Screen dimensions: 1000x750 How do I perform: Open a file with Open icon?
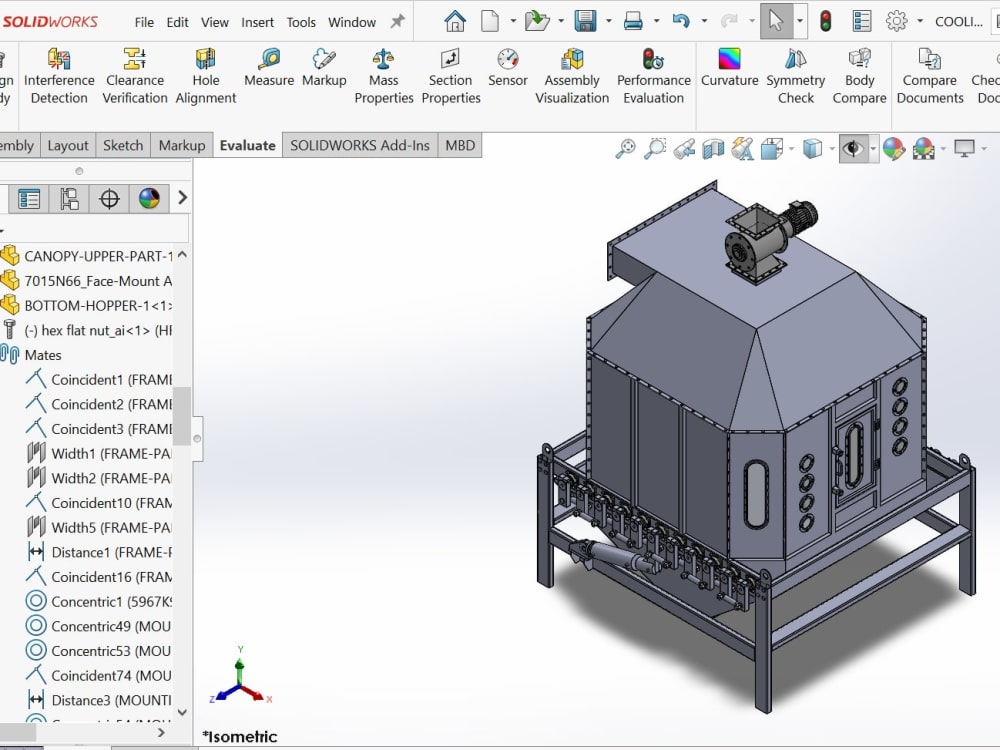click(x=537, y=21)
